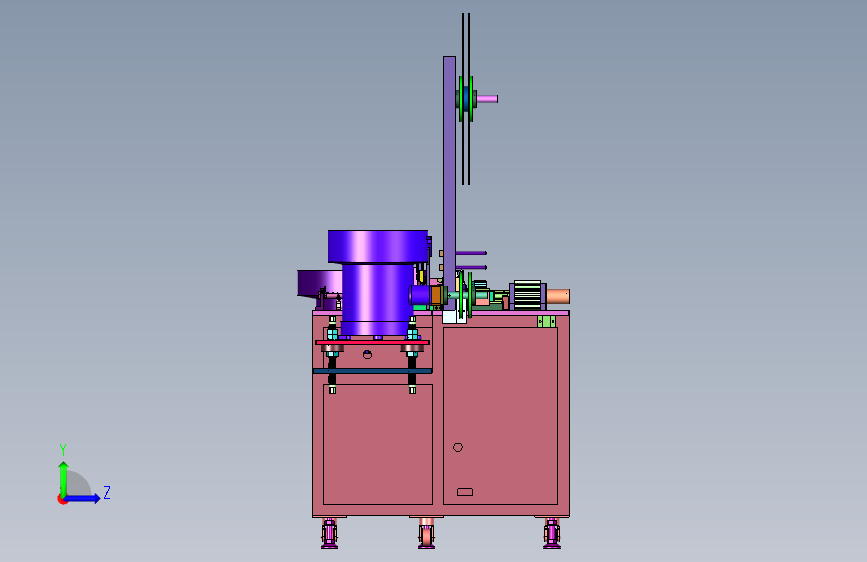Select the dark purple hopper left of bowl
This screenshot has height=562, width=867.
point(319,284)
